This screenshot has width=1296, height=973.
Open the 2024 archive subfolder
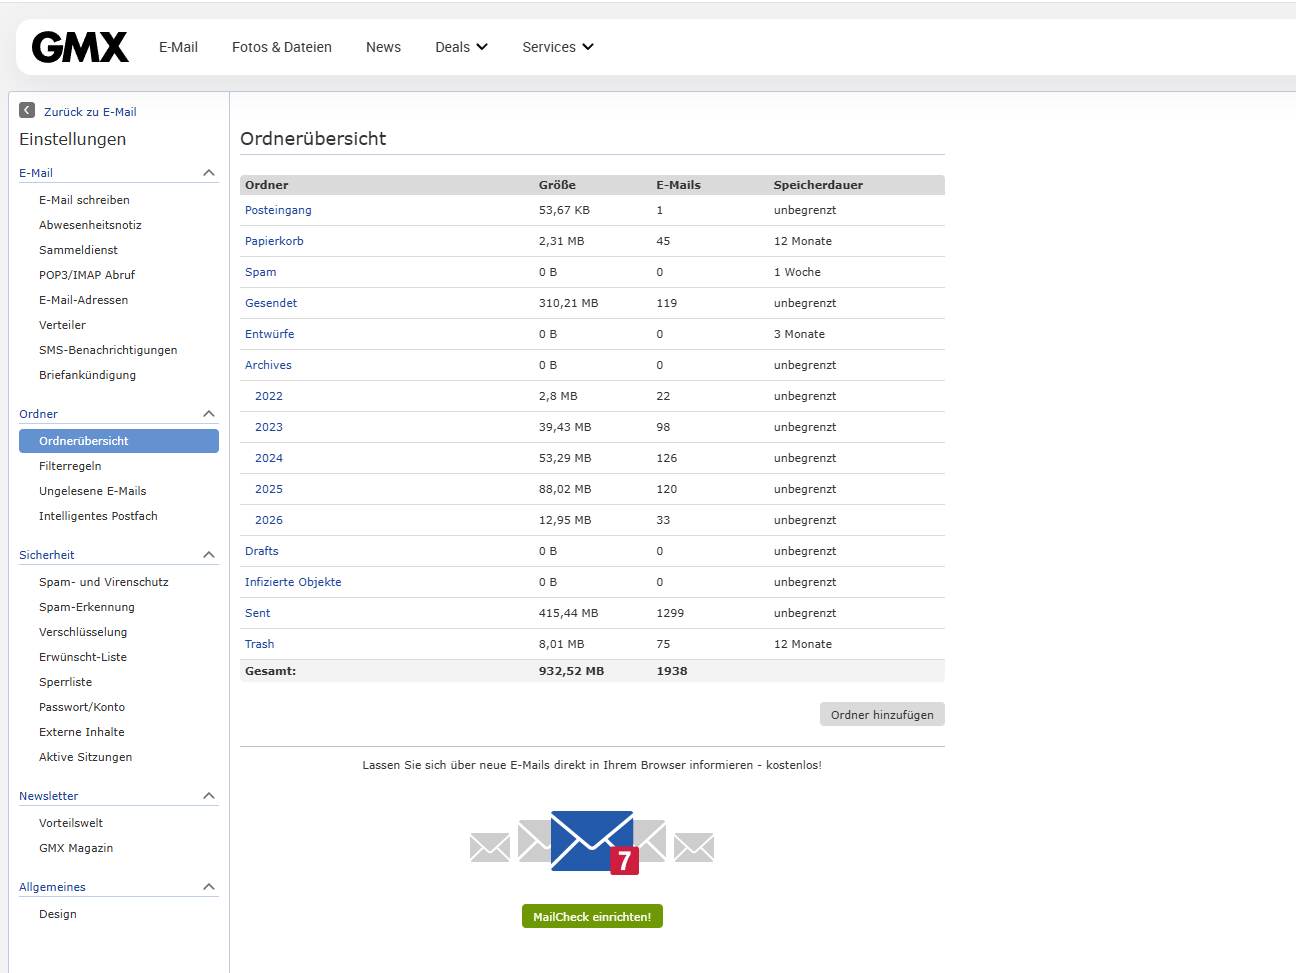click(x=268, y=458)
